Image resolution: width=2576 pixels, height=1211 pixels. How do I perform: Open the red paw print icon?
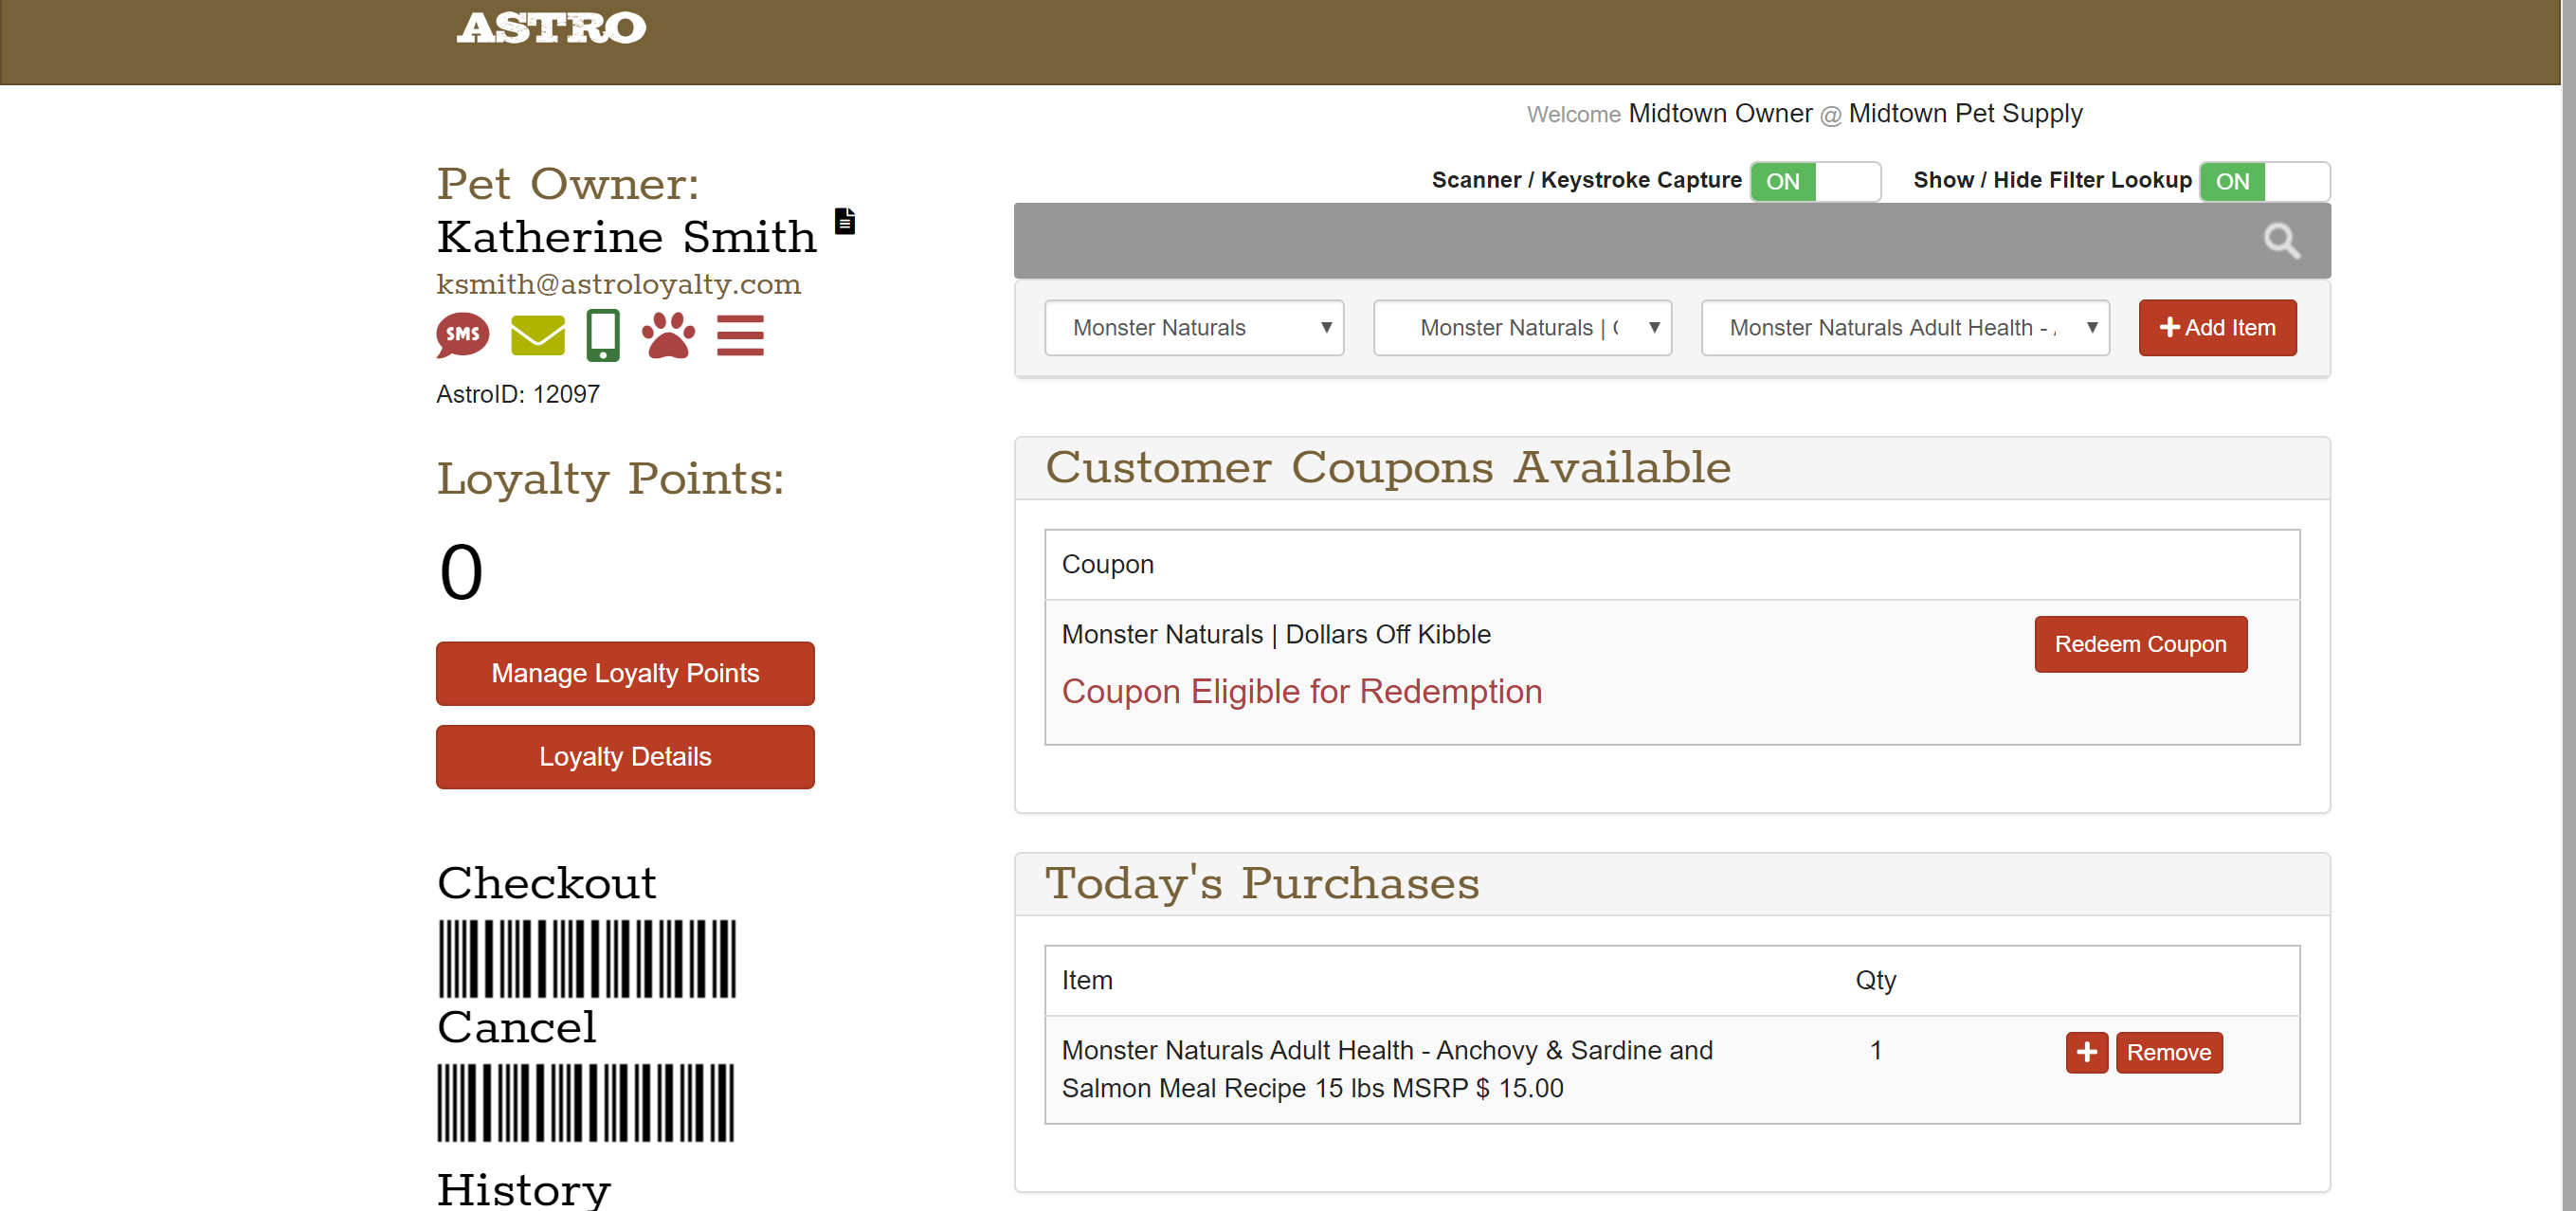pos(668,335)
